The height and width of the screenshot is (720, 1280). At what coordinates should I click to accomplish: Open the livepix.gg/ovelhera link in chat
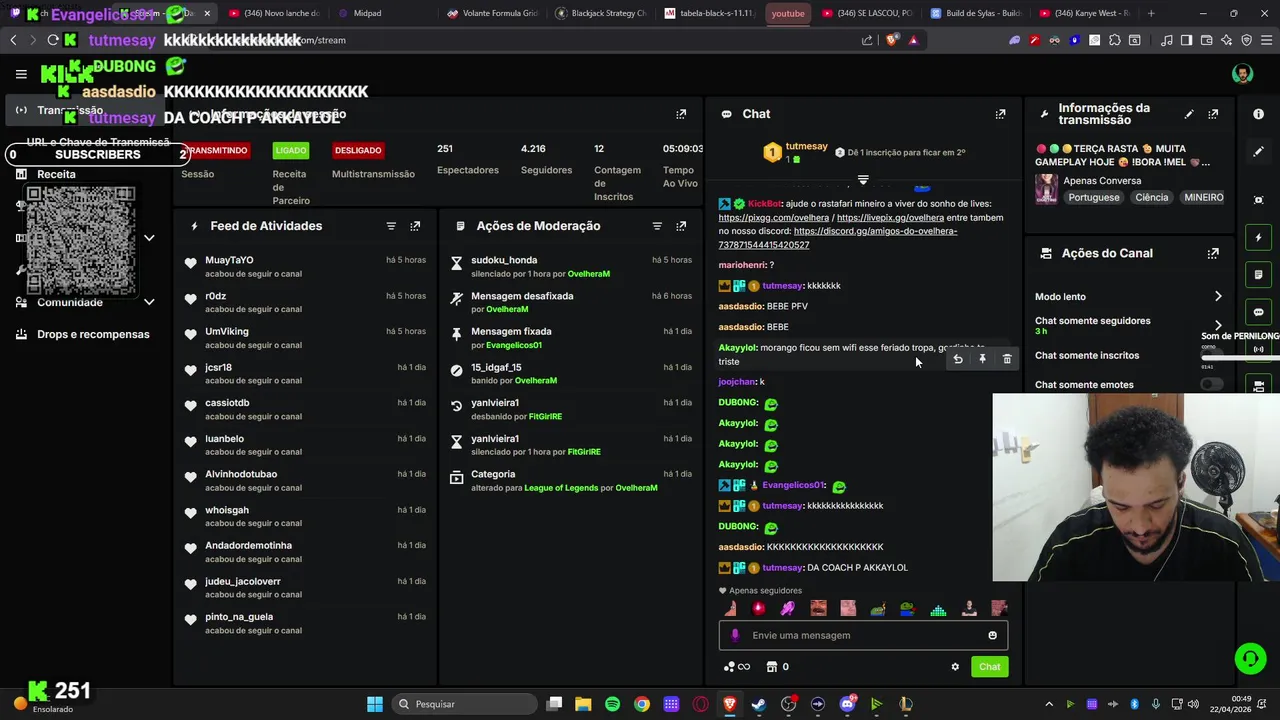(890, 217)
